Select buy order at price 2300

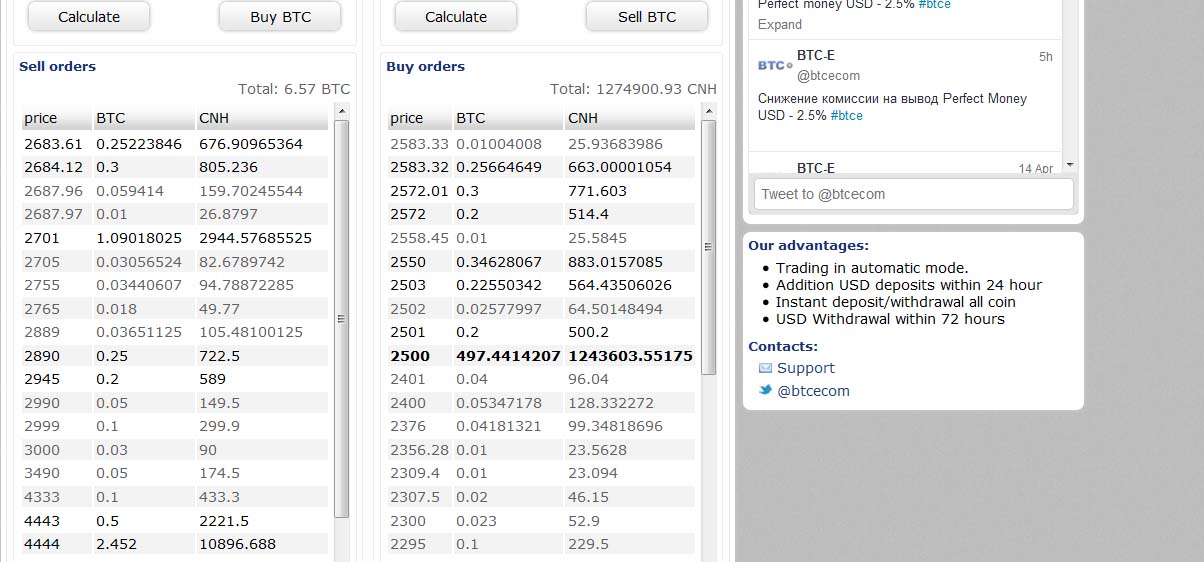[x=542, y=521]
